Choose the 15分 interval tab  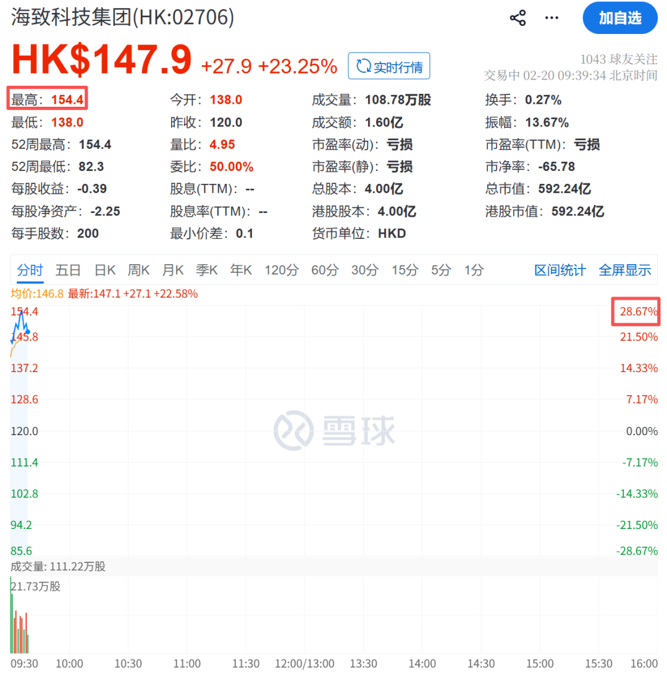coord(405,269)
